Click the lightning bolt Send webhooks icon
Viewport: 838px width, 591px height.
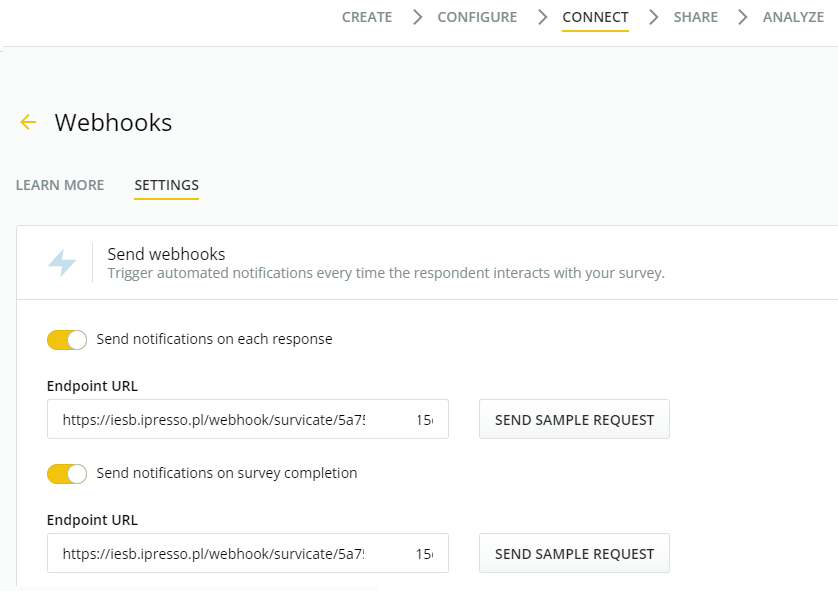tap(62, 263)
